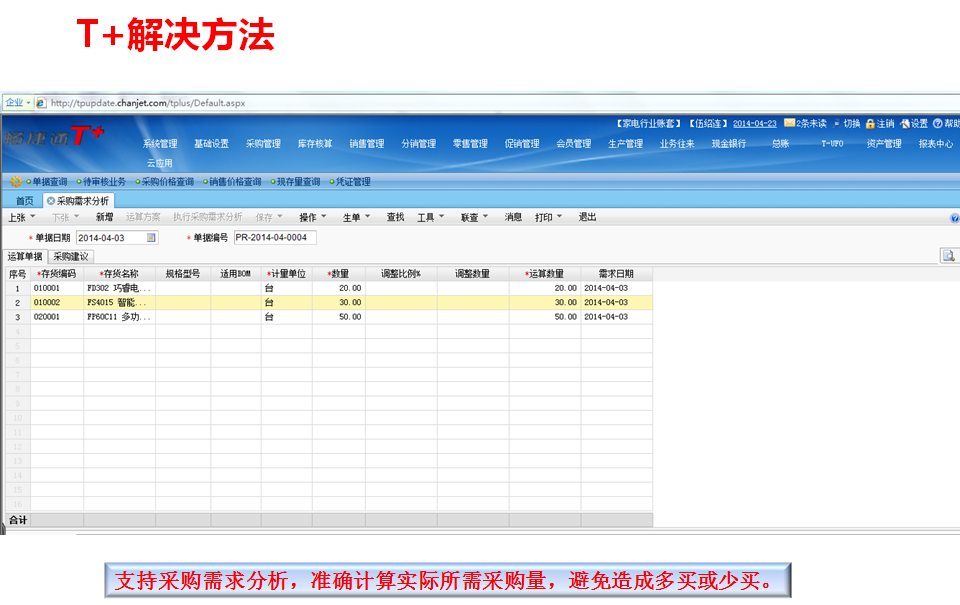Image resolution: width=960 pixels, height=605 pixels.
Task: Open the 销售价格查询 shortcut
Action: pyautogui.click(x=232, y=182)
